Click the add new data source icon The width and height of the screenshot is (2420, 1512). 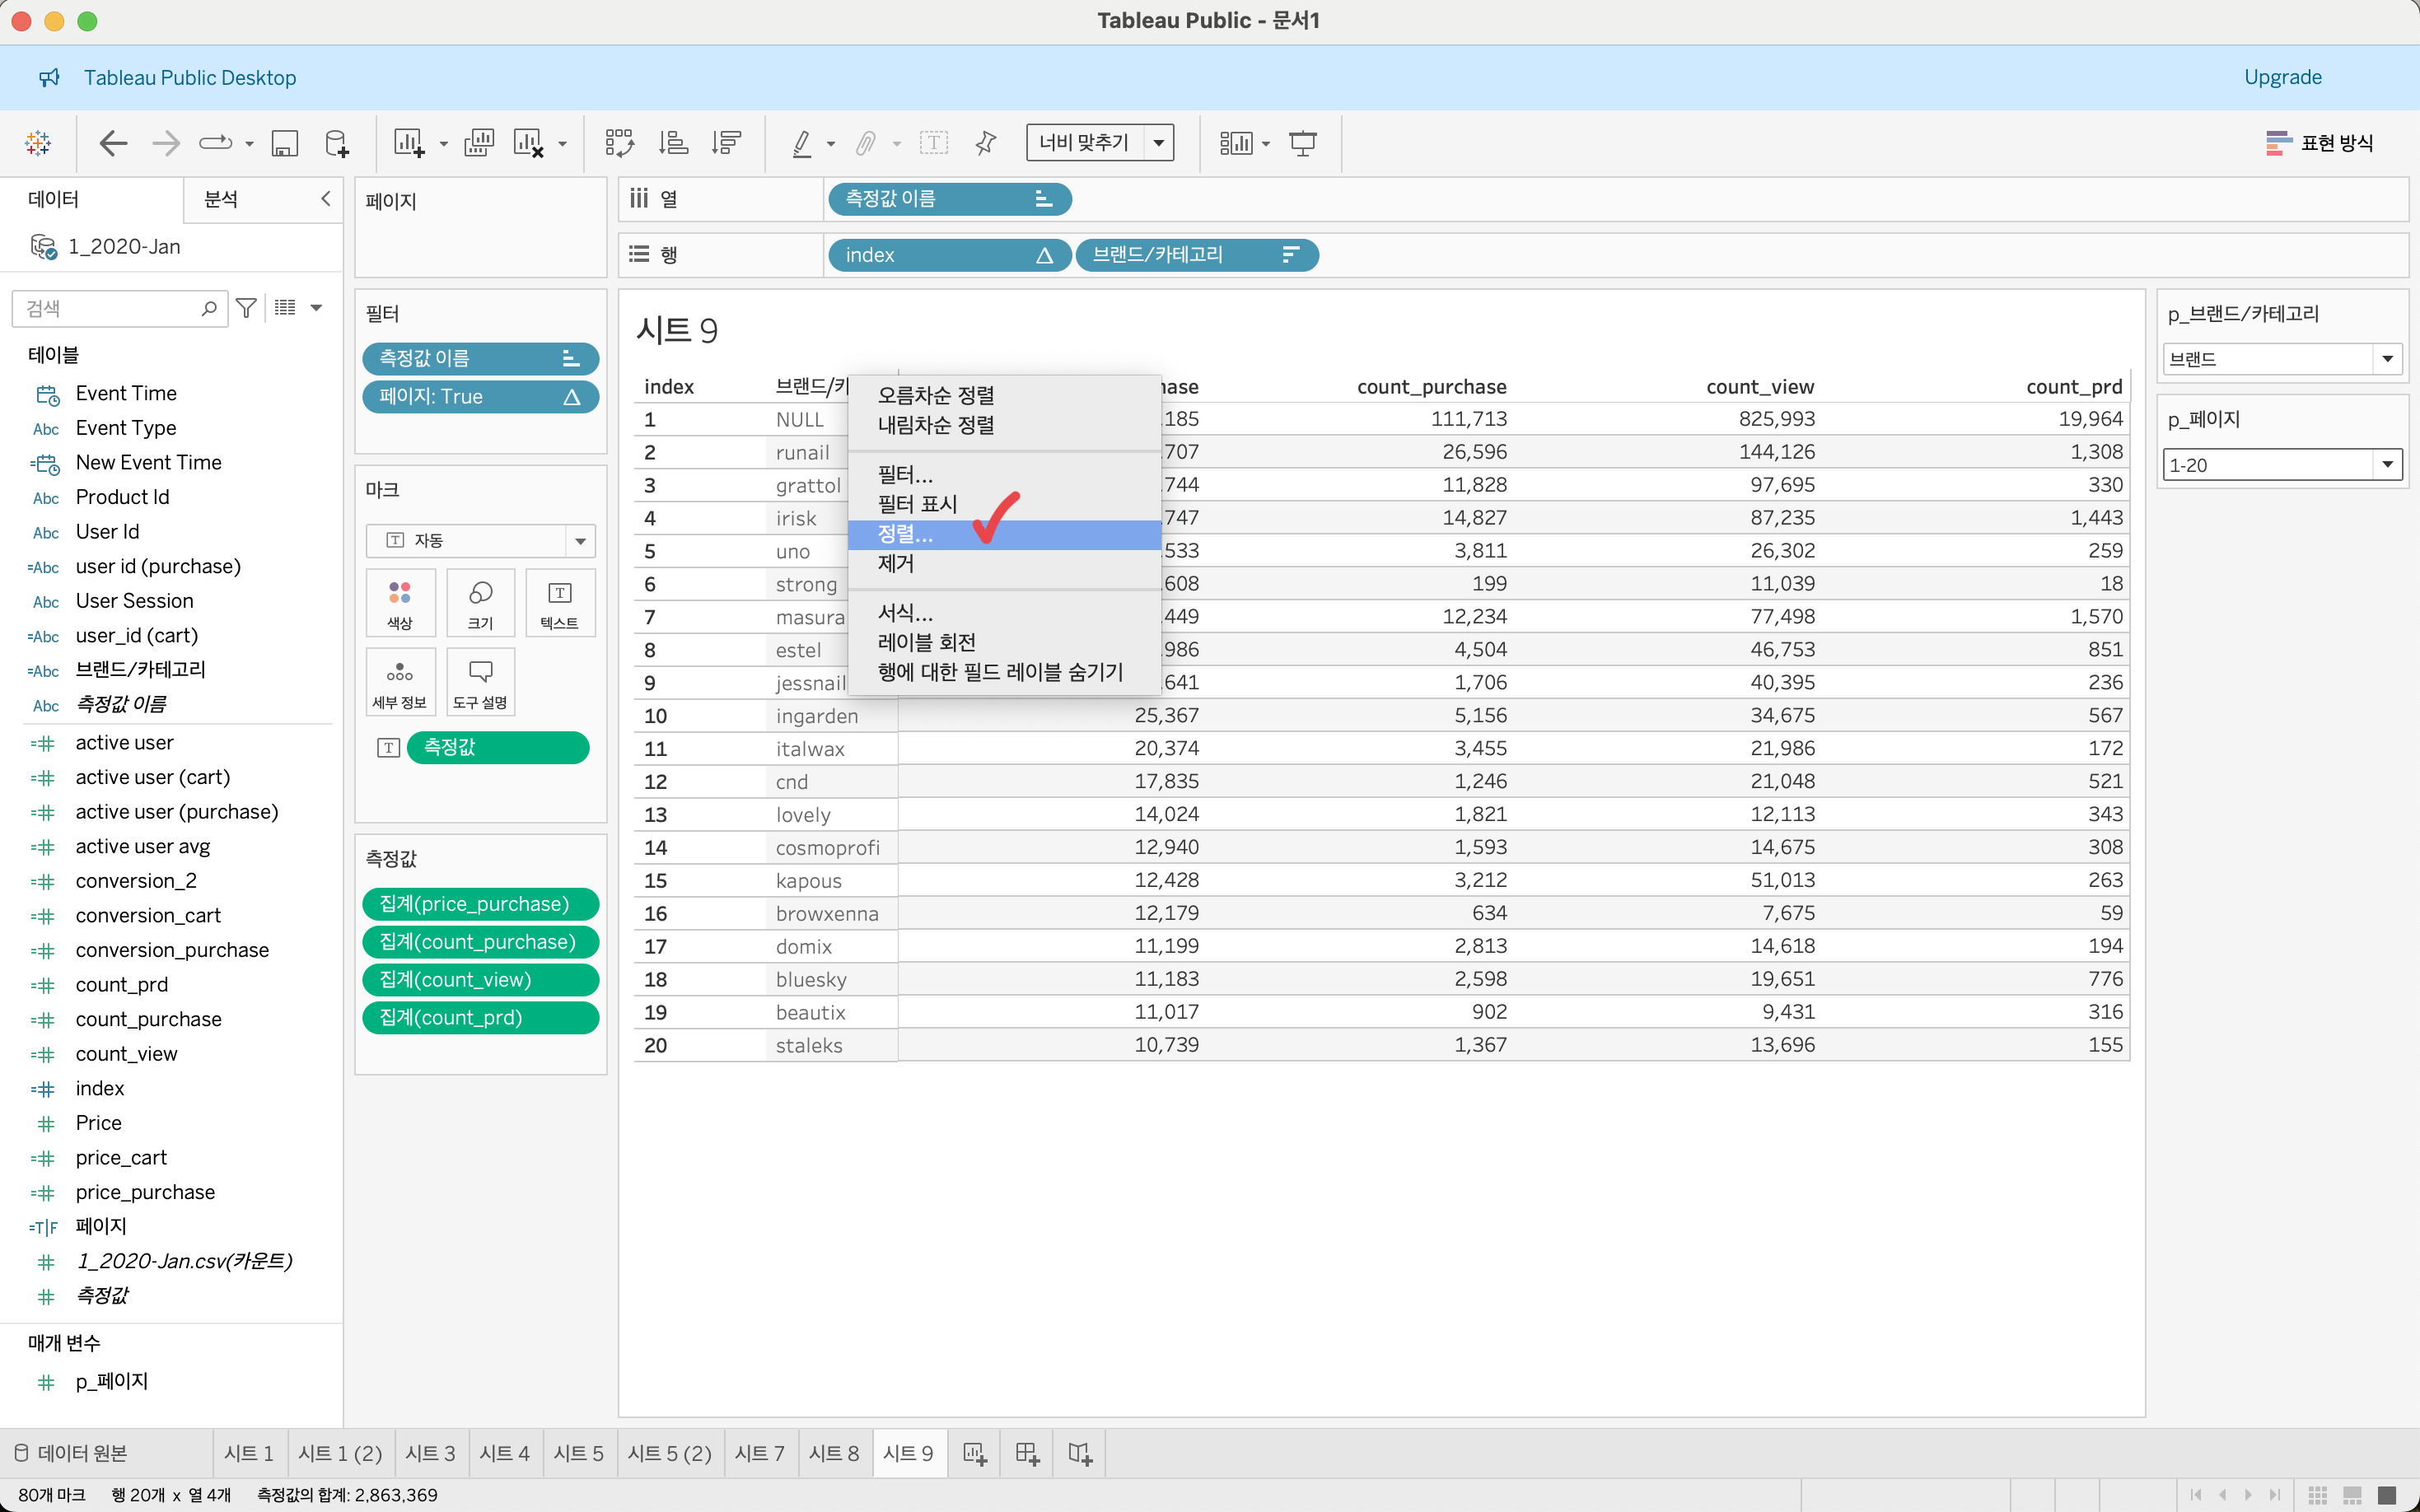coord(337,143)
